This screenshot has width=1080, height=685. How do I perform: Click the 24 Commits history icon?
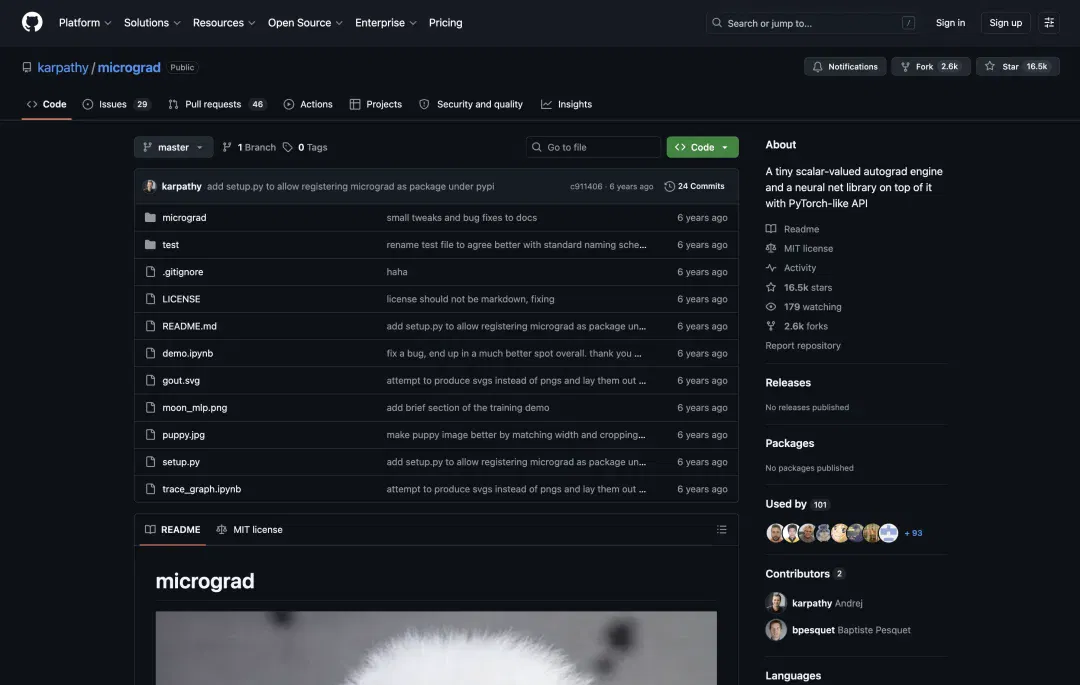point(669,187)
